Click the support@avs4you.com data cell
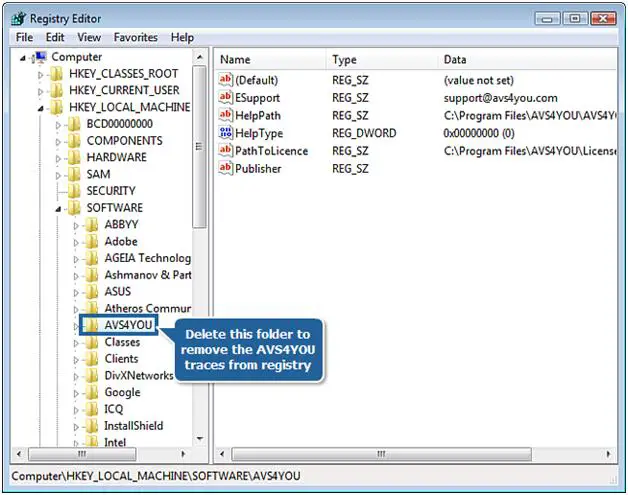This screenshot has width=628, height=495. tap(501, 98)
